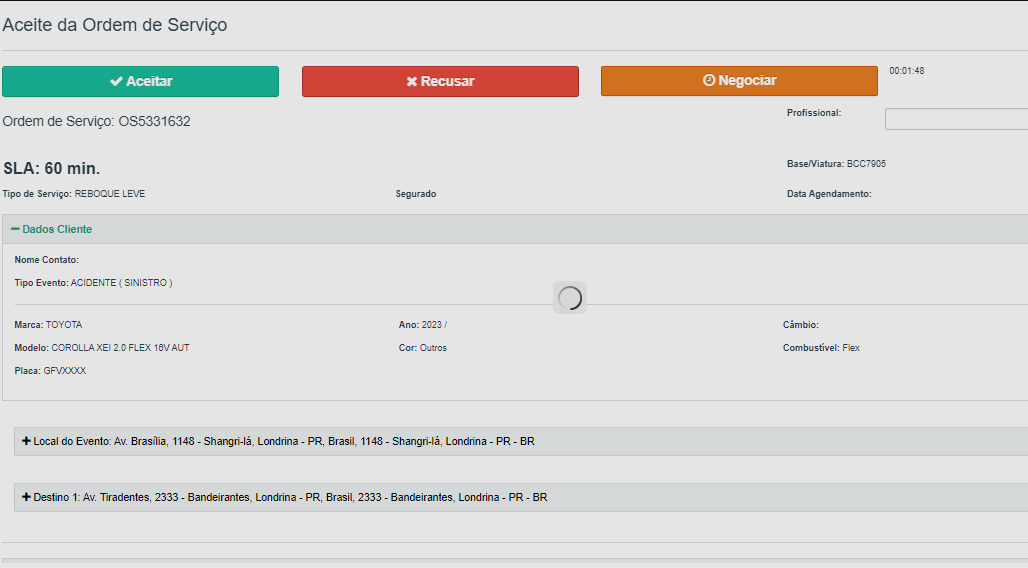Click the Data Agendamento label
The width and height of the screenshot is (1028, 568).
pyautogui.click(x=829, y=194)
